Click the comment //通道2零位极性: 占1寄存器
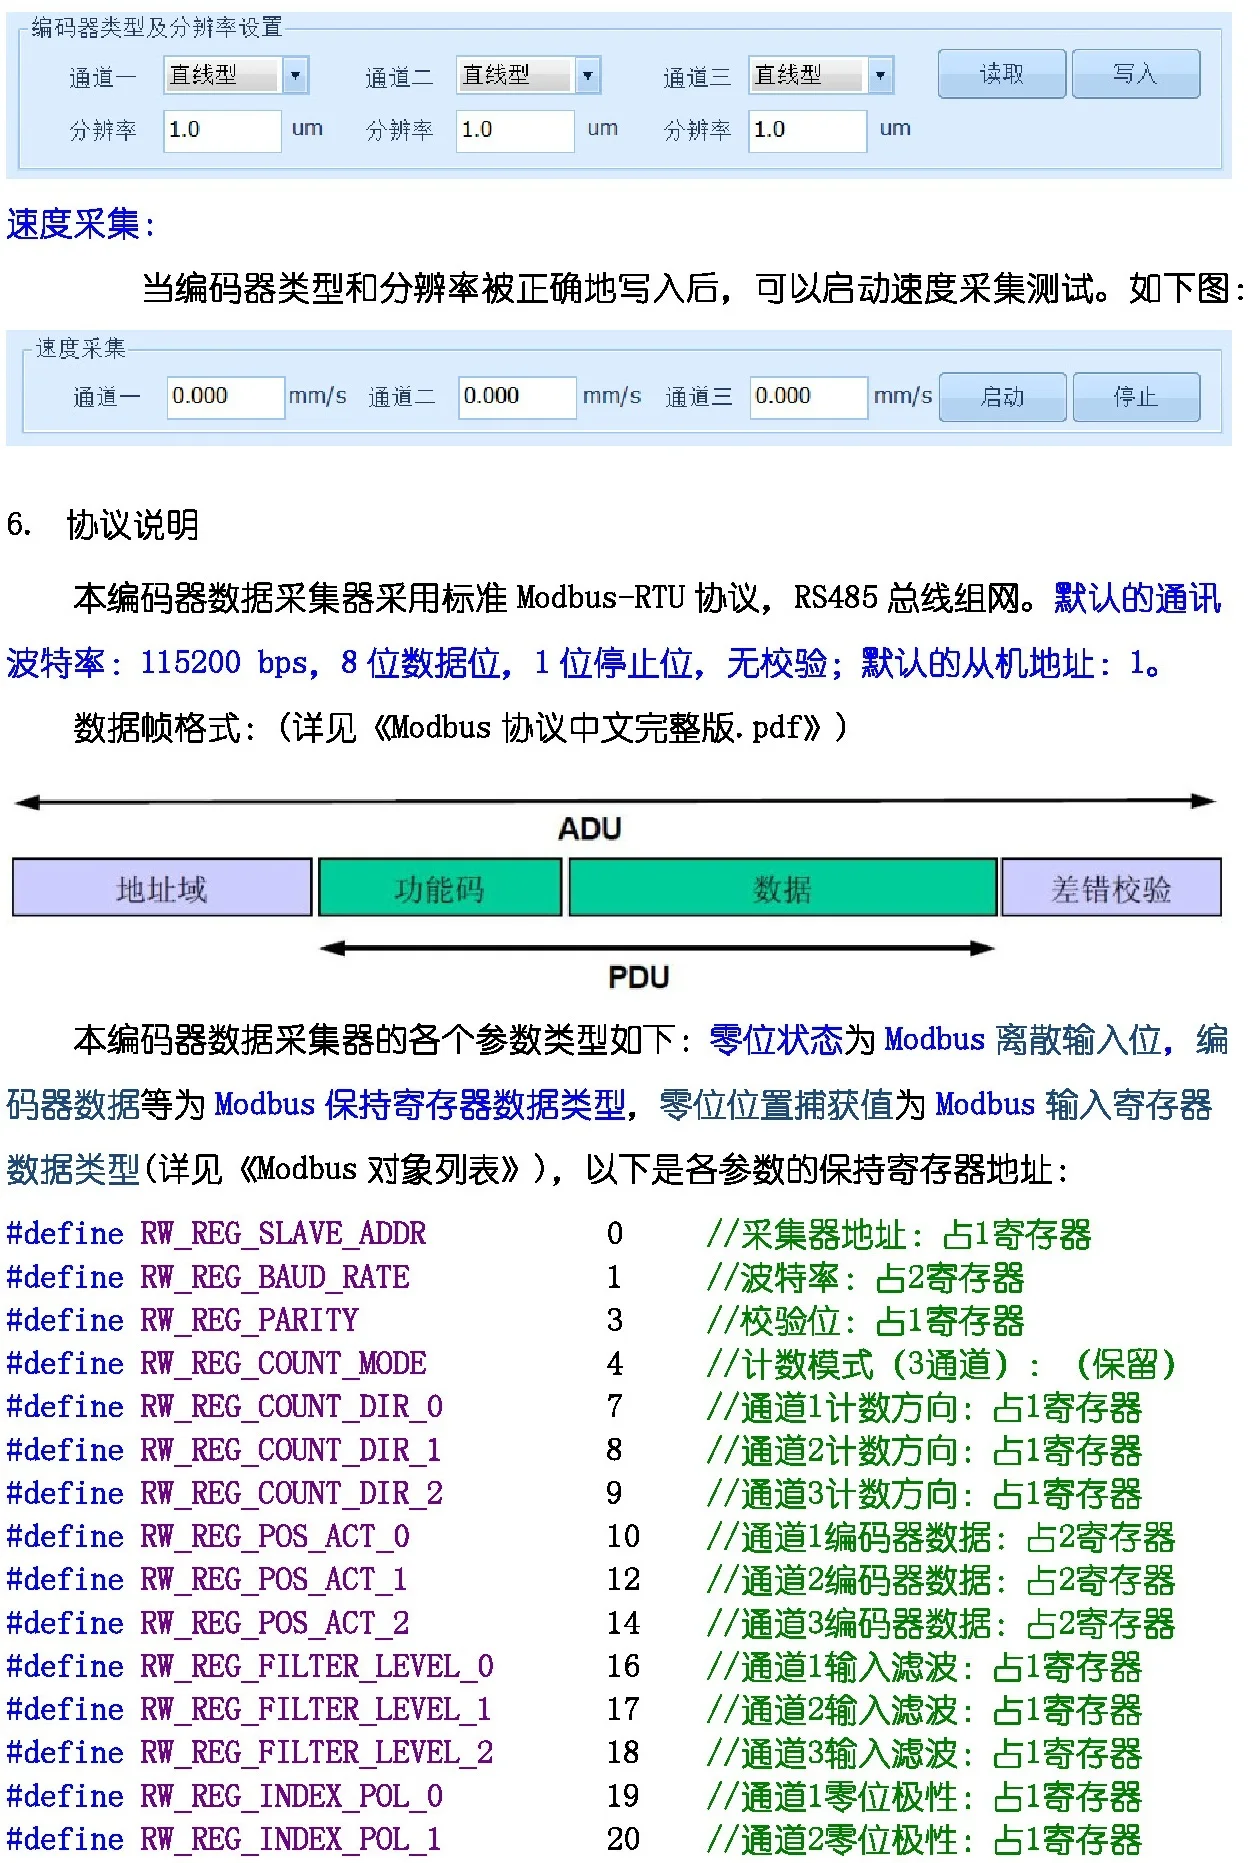This screenshot has width=1260, height=1863. click(x=924, y=1840)
